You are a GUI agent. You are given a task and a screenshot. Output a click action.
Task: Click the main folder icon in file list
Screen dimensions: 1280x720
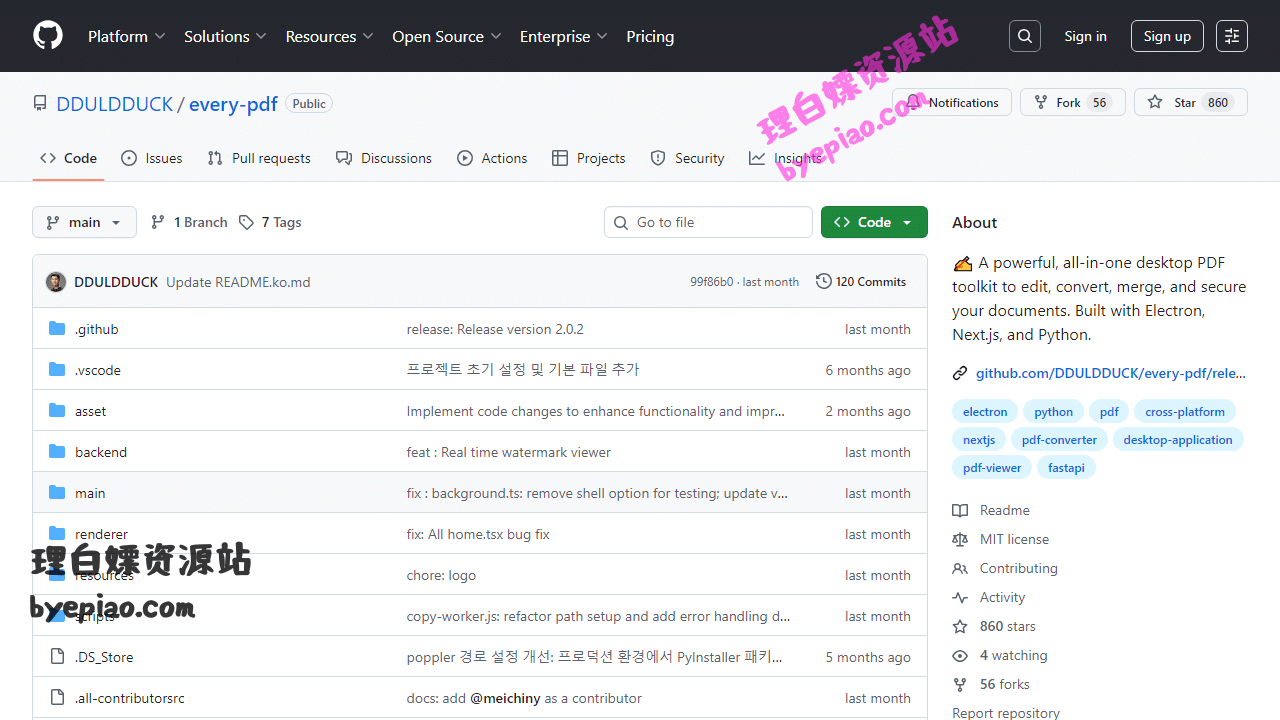pos(57,493)
